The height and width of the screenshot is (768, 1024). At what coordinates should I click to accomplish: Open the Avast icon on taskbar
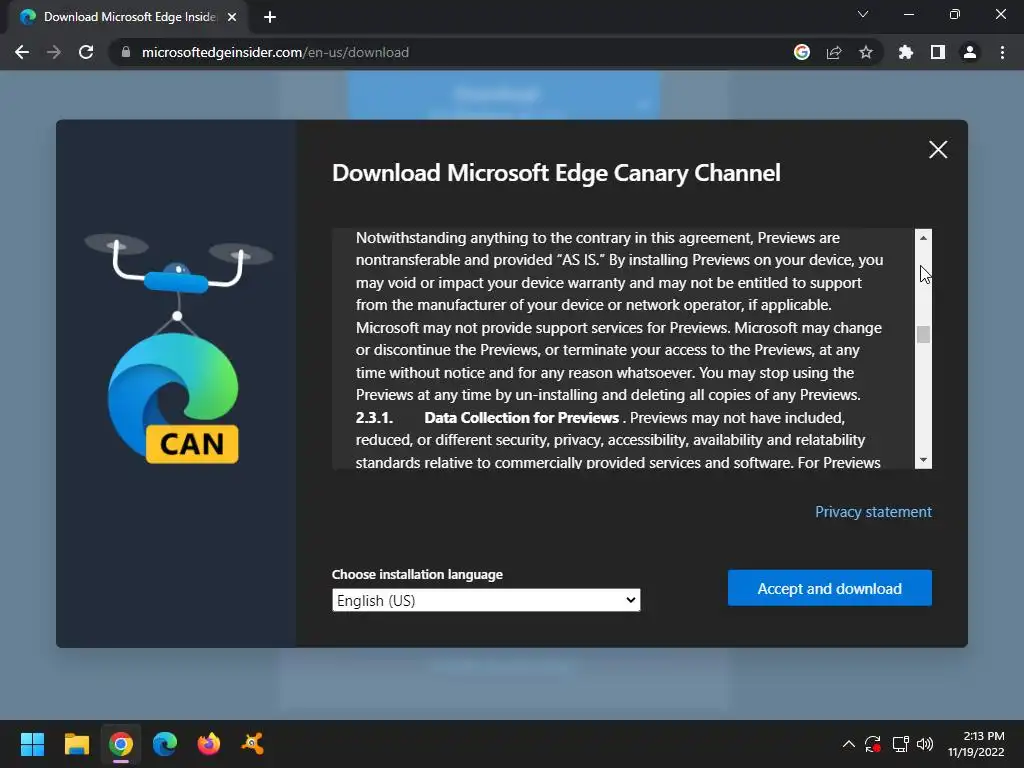(253, 744)
